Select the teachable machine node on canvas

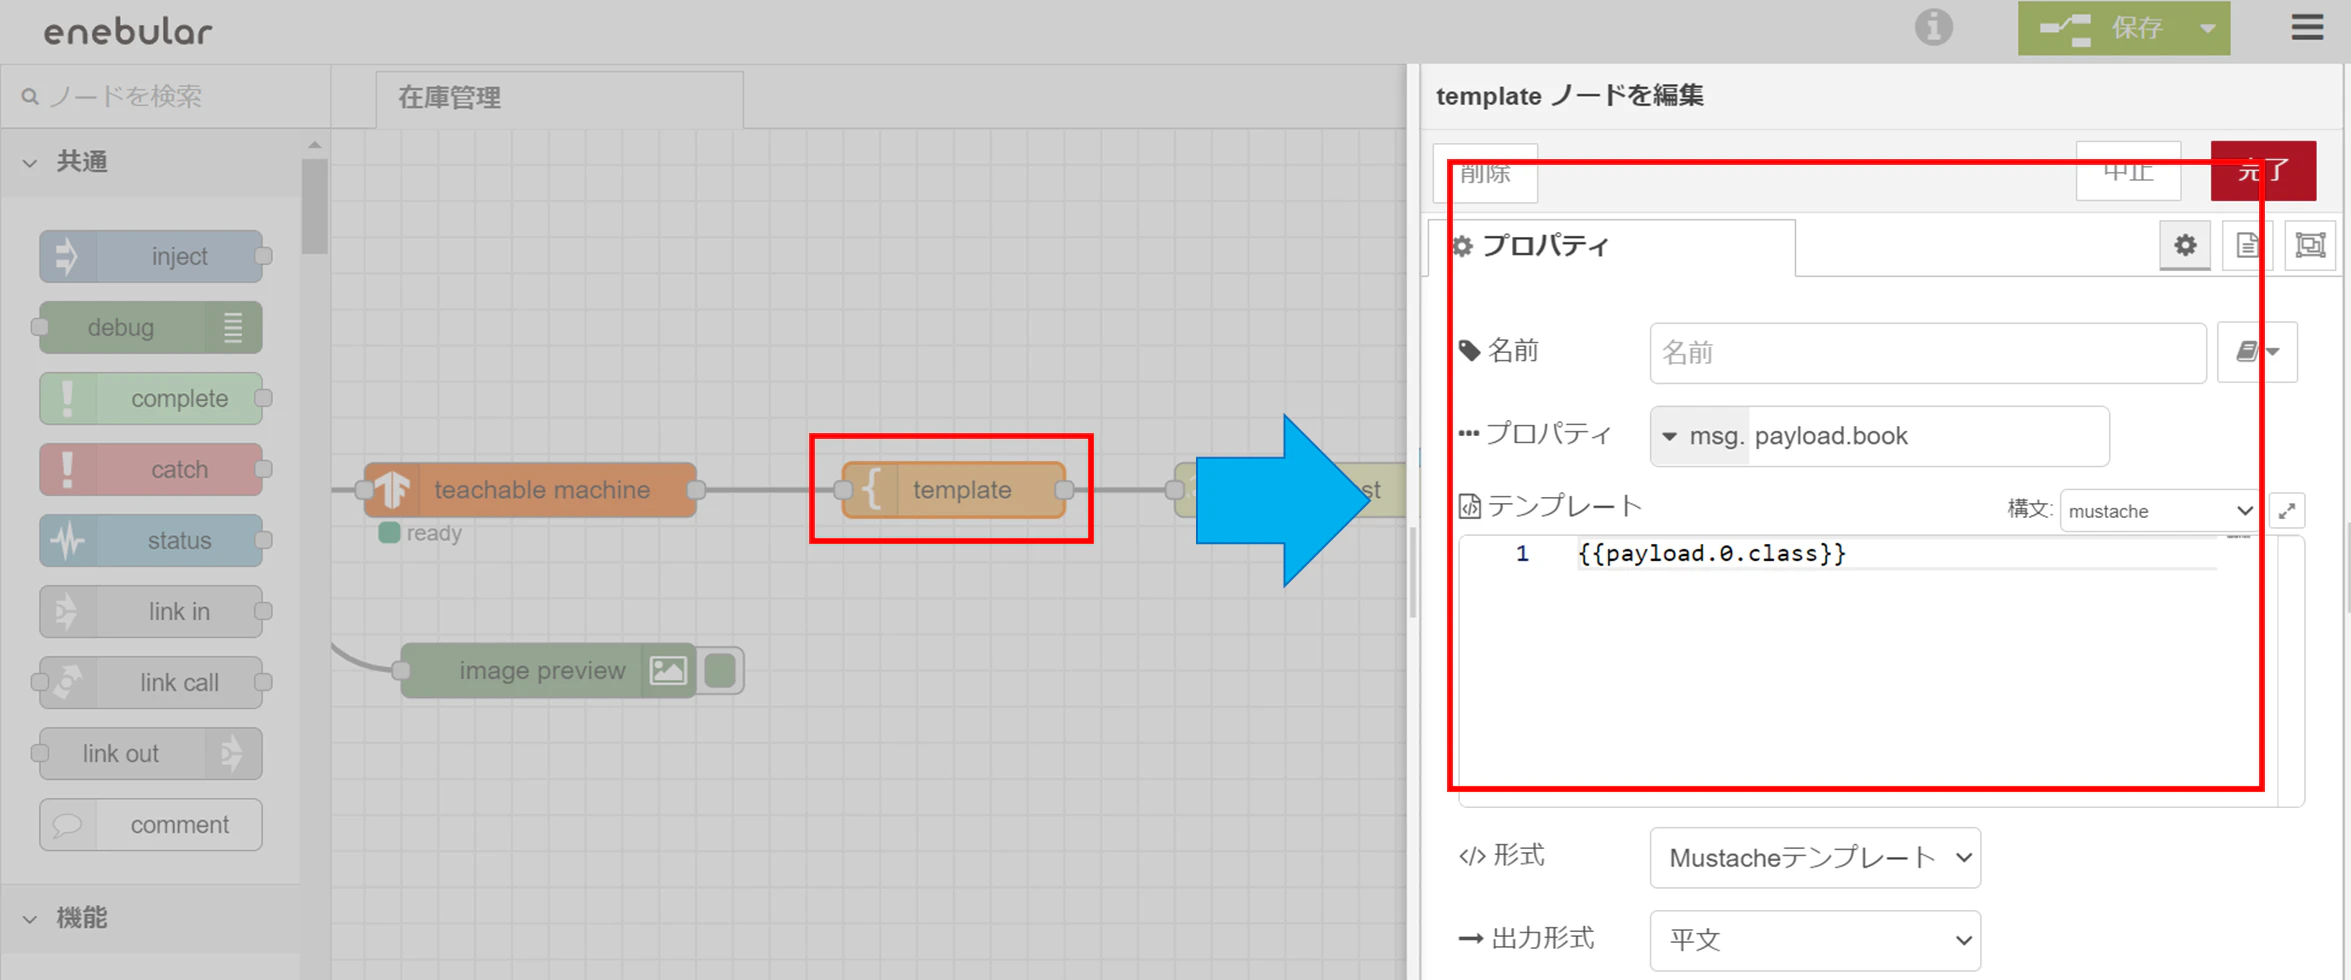point(530,489)
